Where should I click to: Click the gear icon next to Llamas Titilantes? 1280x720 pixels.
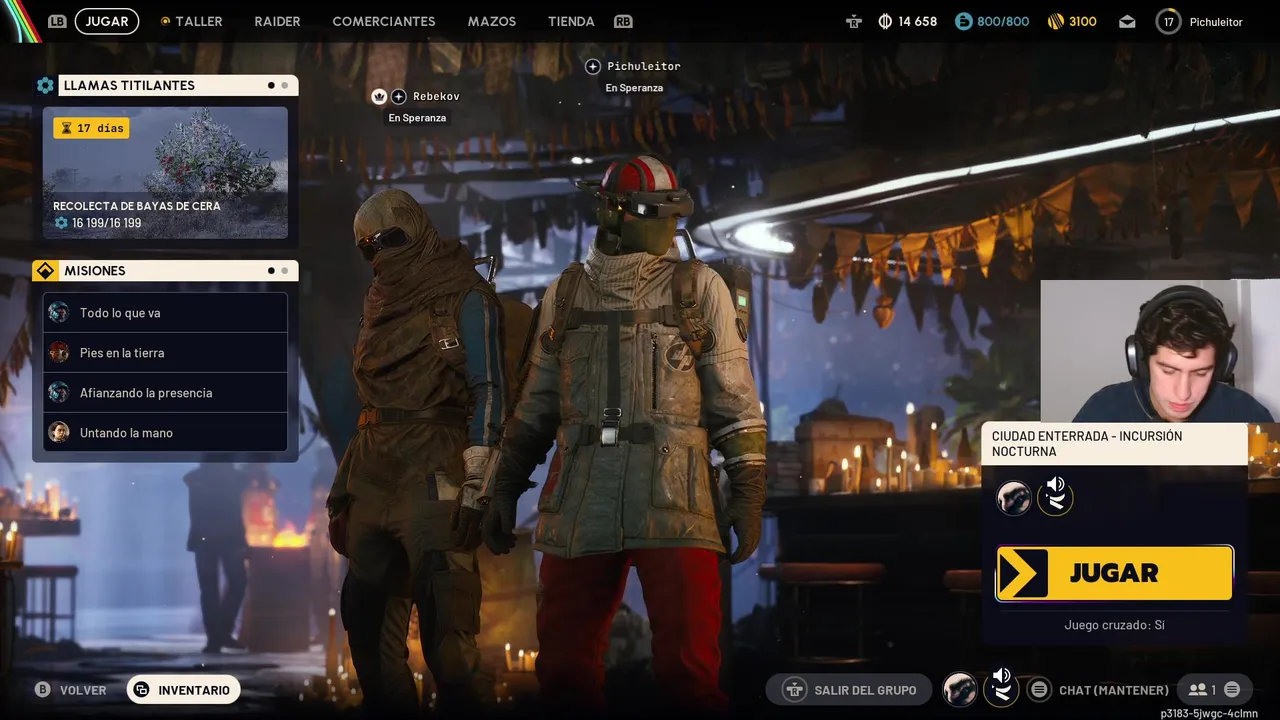coord(45,85)
